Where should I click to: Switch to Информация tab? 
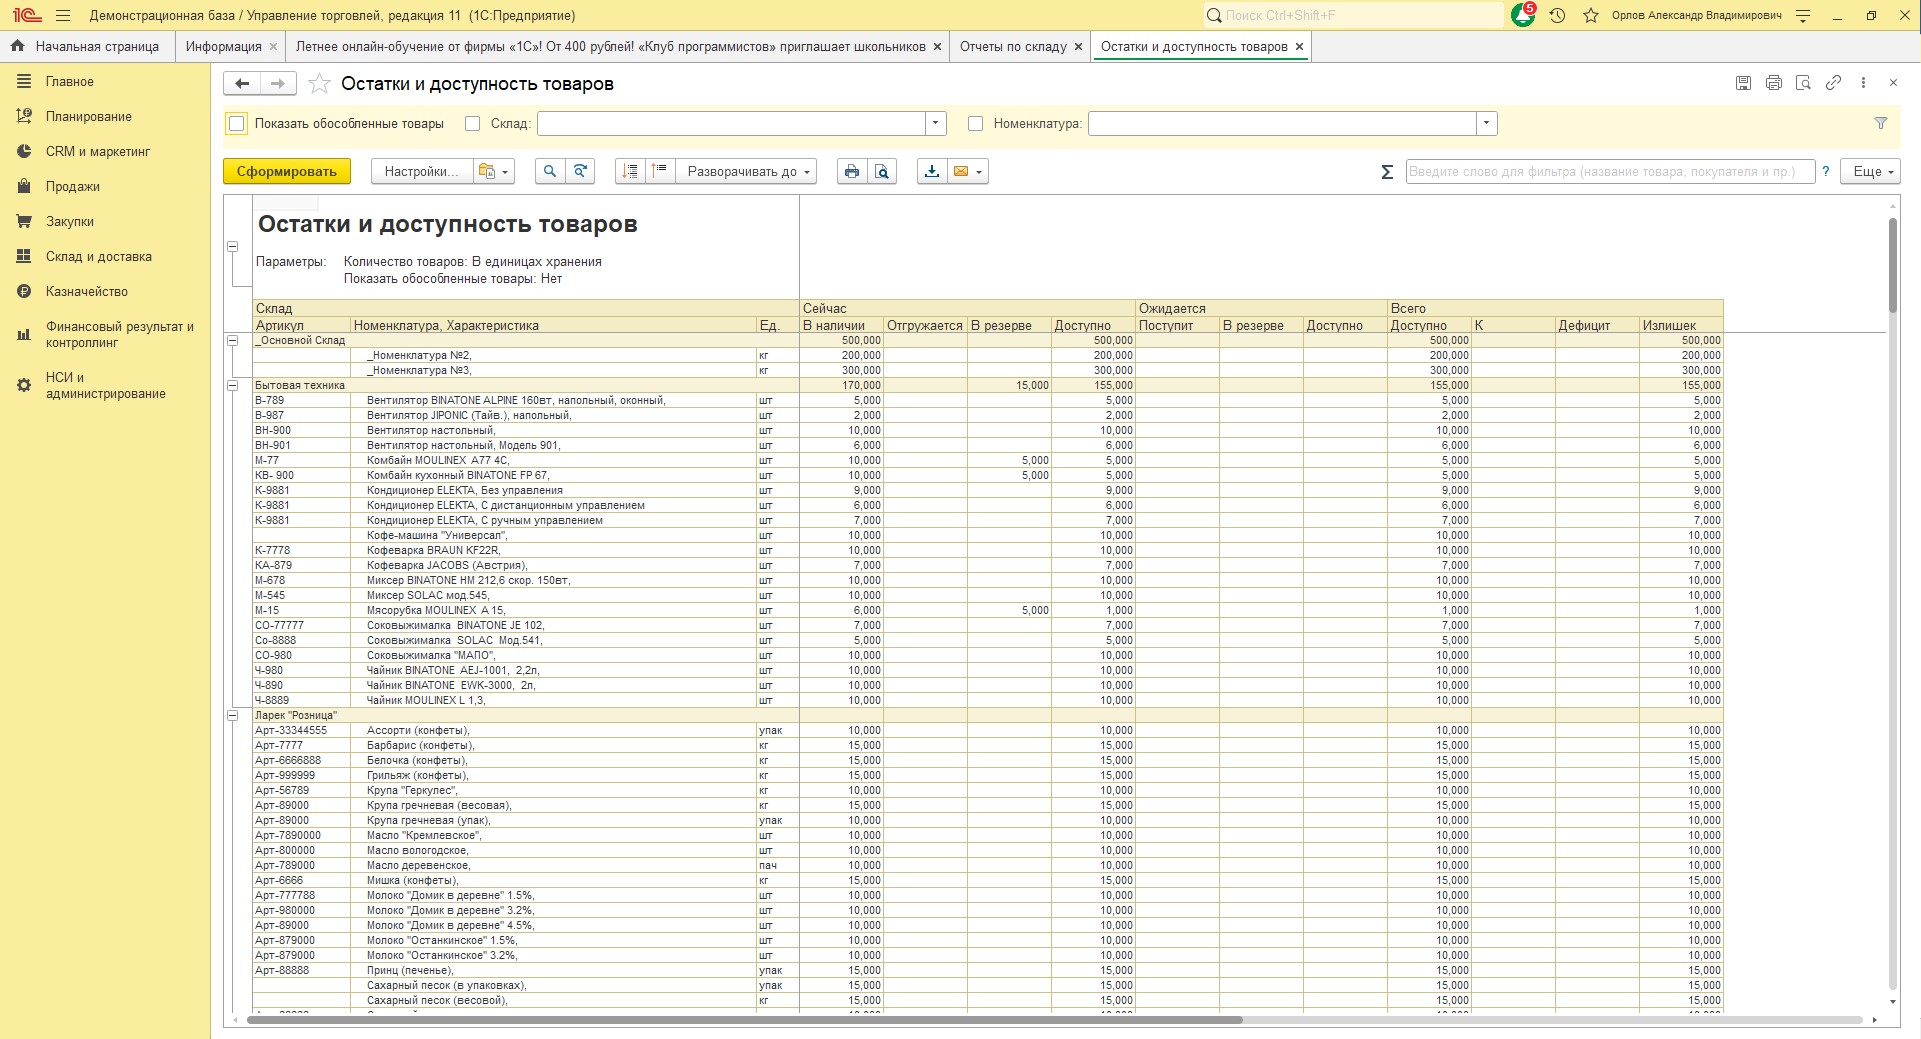click(229, 46)
